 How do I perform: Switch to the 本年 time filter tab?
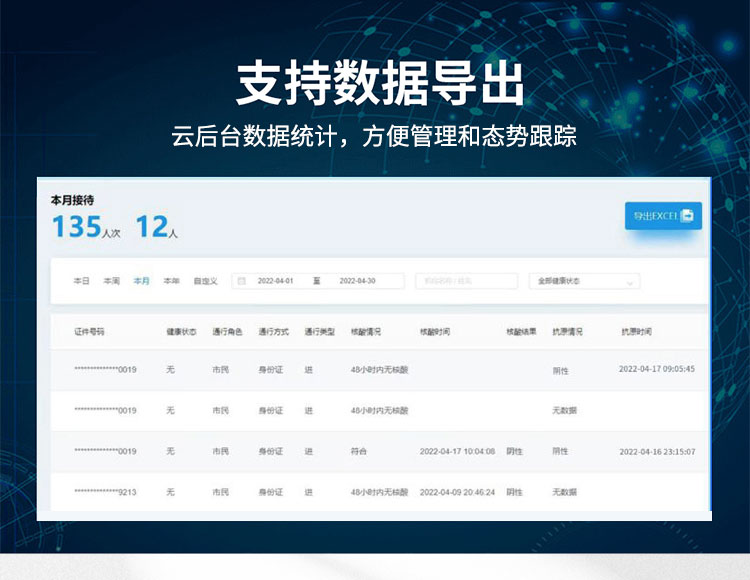172,282
